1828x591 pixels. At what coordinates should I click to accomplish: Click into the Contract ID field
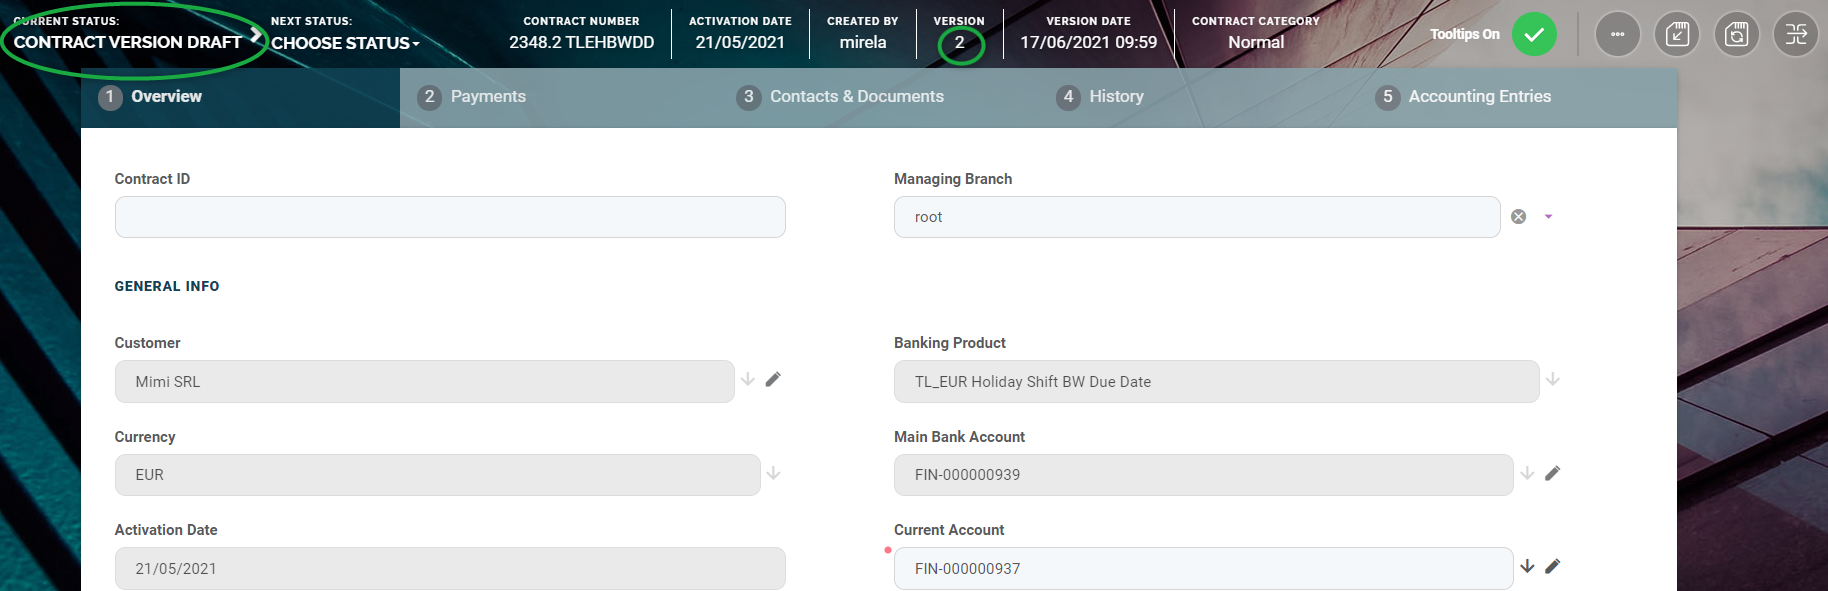point(450,217)
